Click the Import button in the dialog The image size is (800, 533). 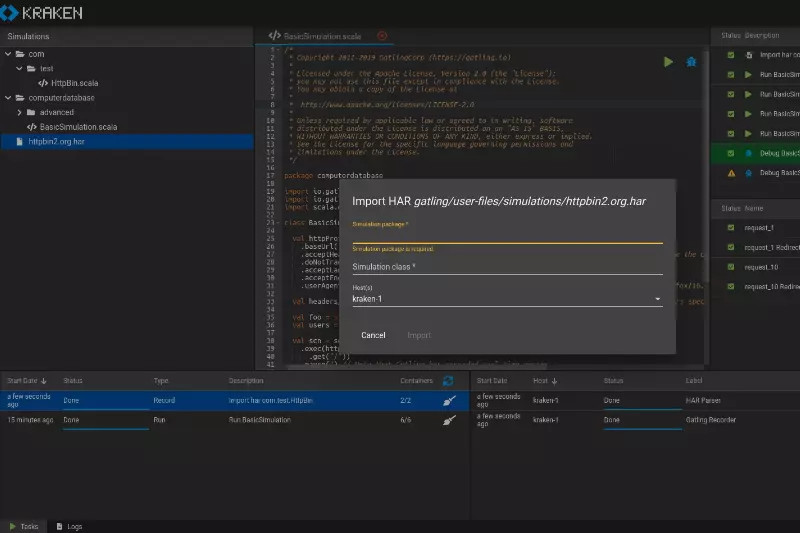(x=419, y=335)
